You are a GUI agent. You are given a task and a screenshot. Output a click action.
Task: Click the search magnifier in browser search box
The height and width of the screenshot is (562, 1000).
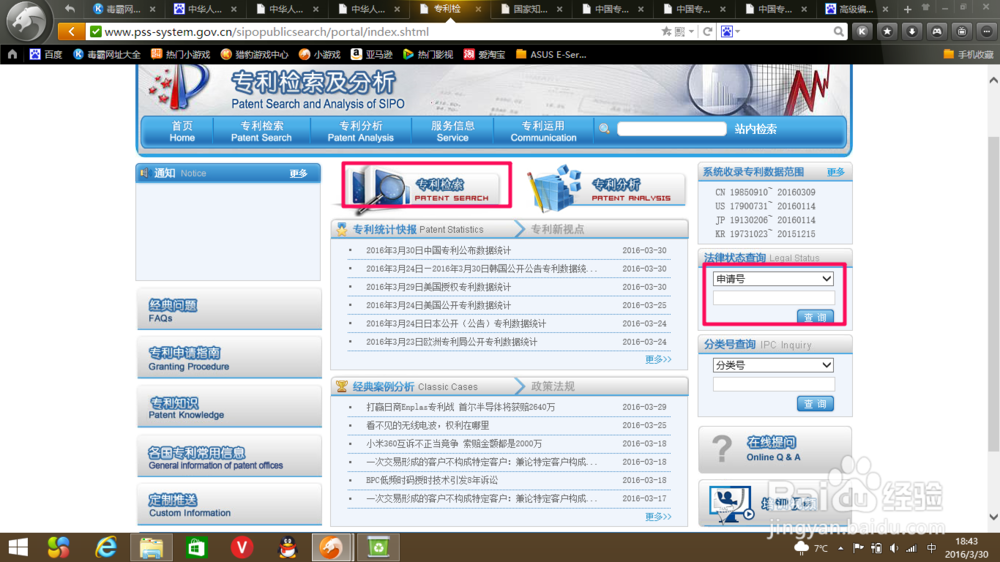[x=839, y=31]
